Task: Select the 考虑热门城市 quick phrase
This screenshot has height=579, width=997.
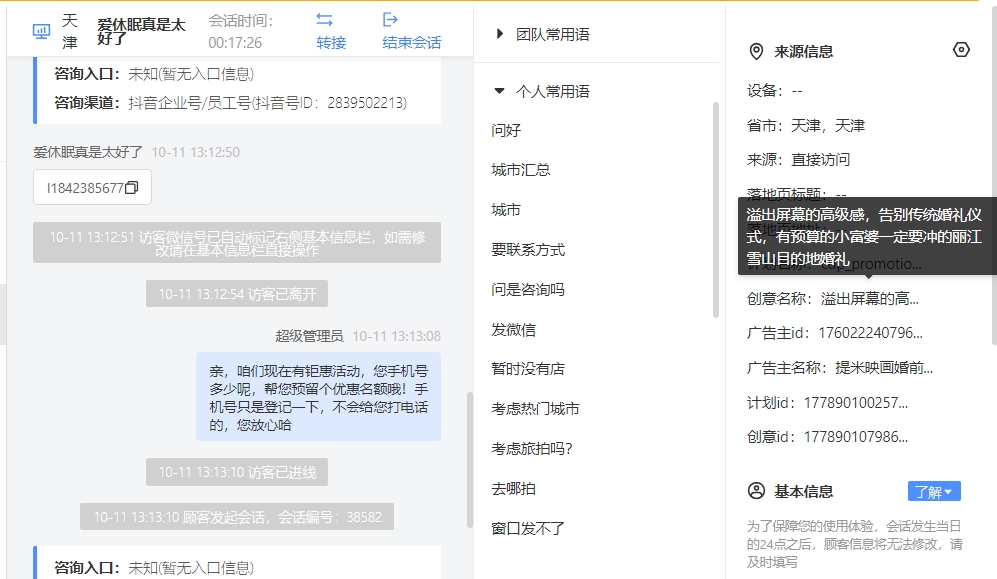Action: (535, 409)
